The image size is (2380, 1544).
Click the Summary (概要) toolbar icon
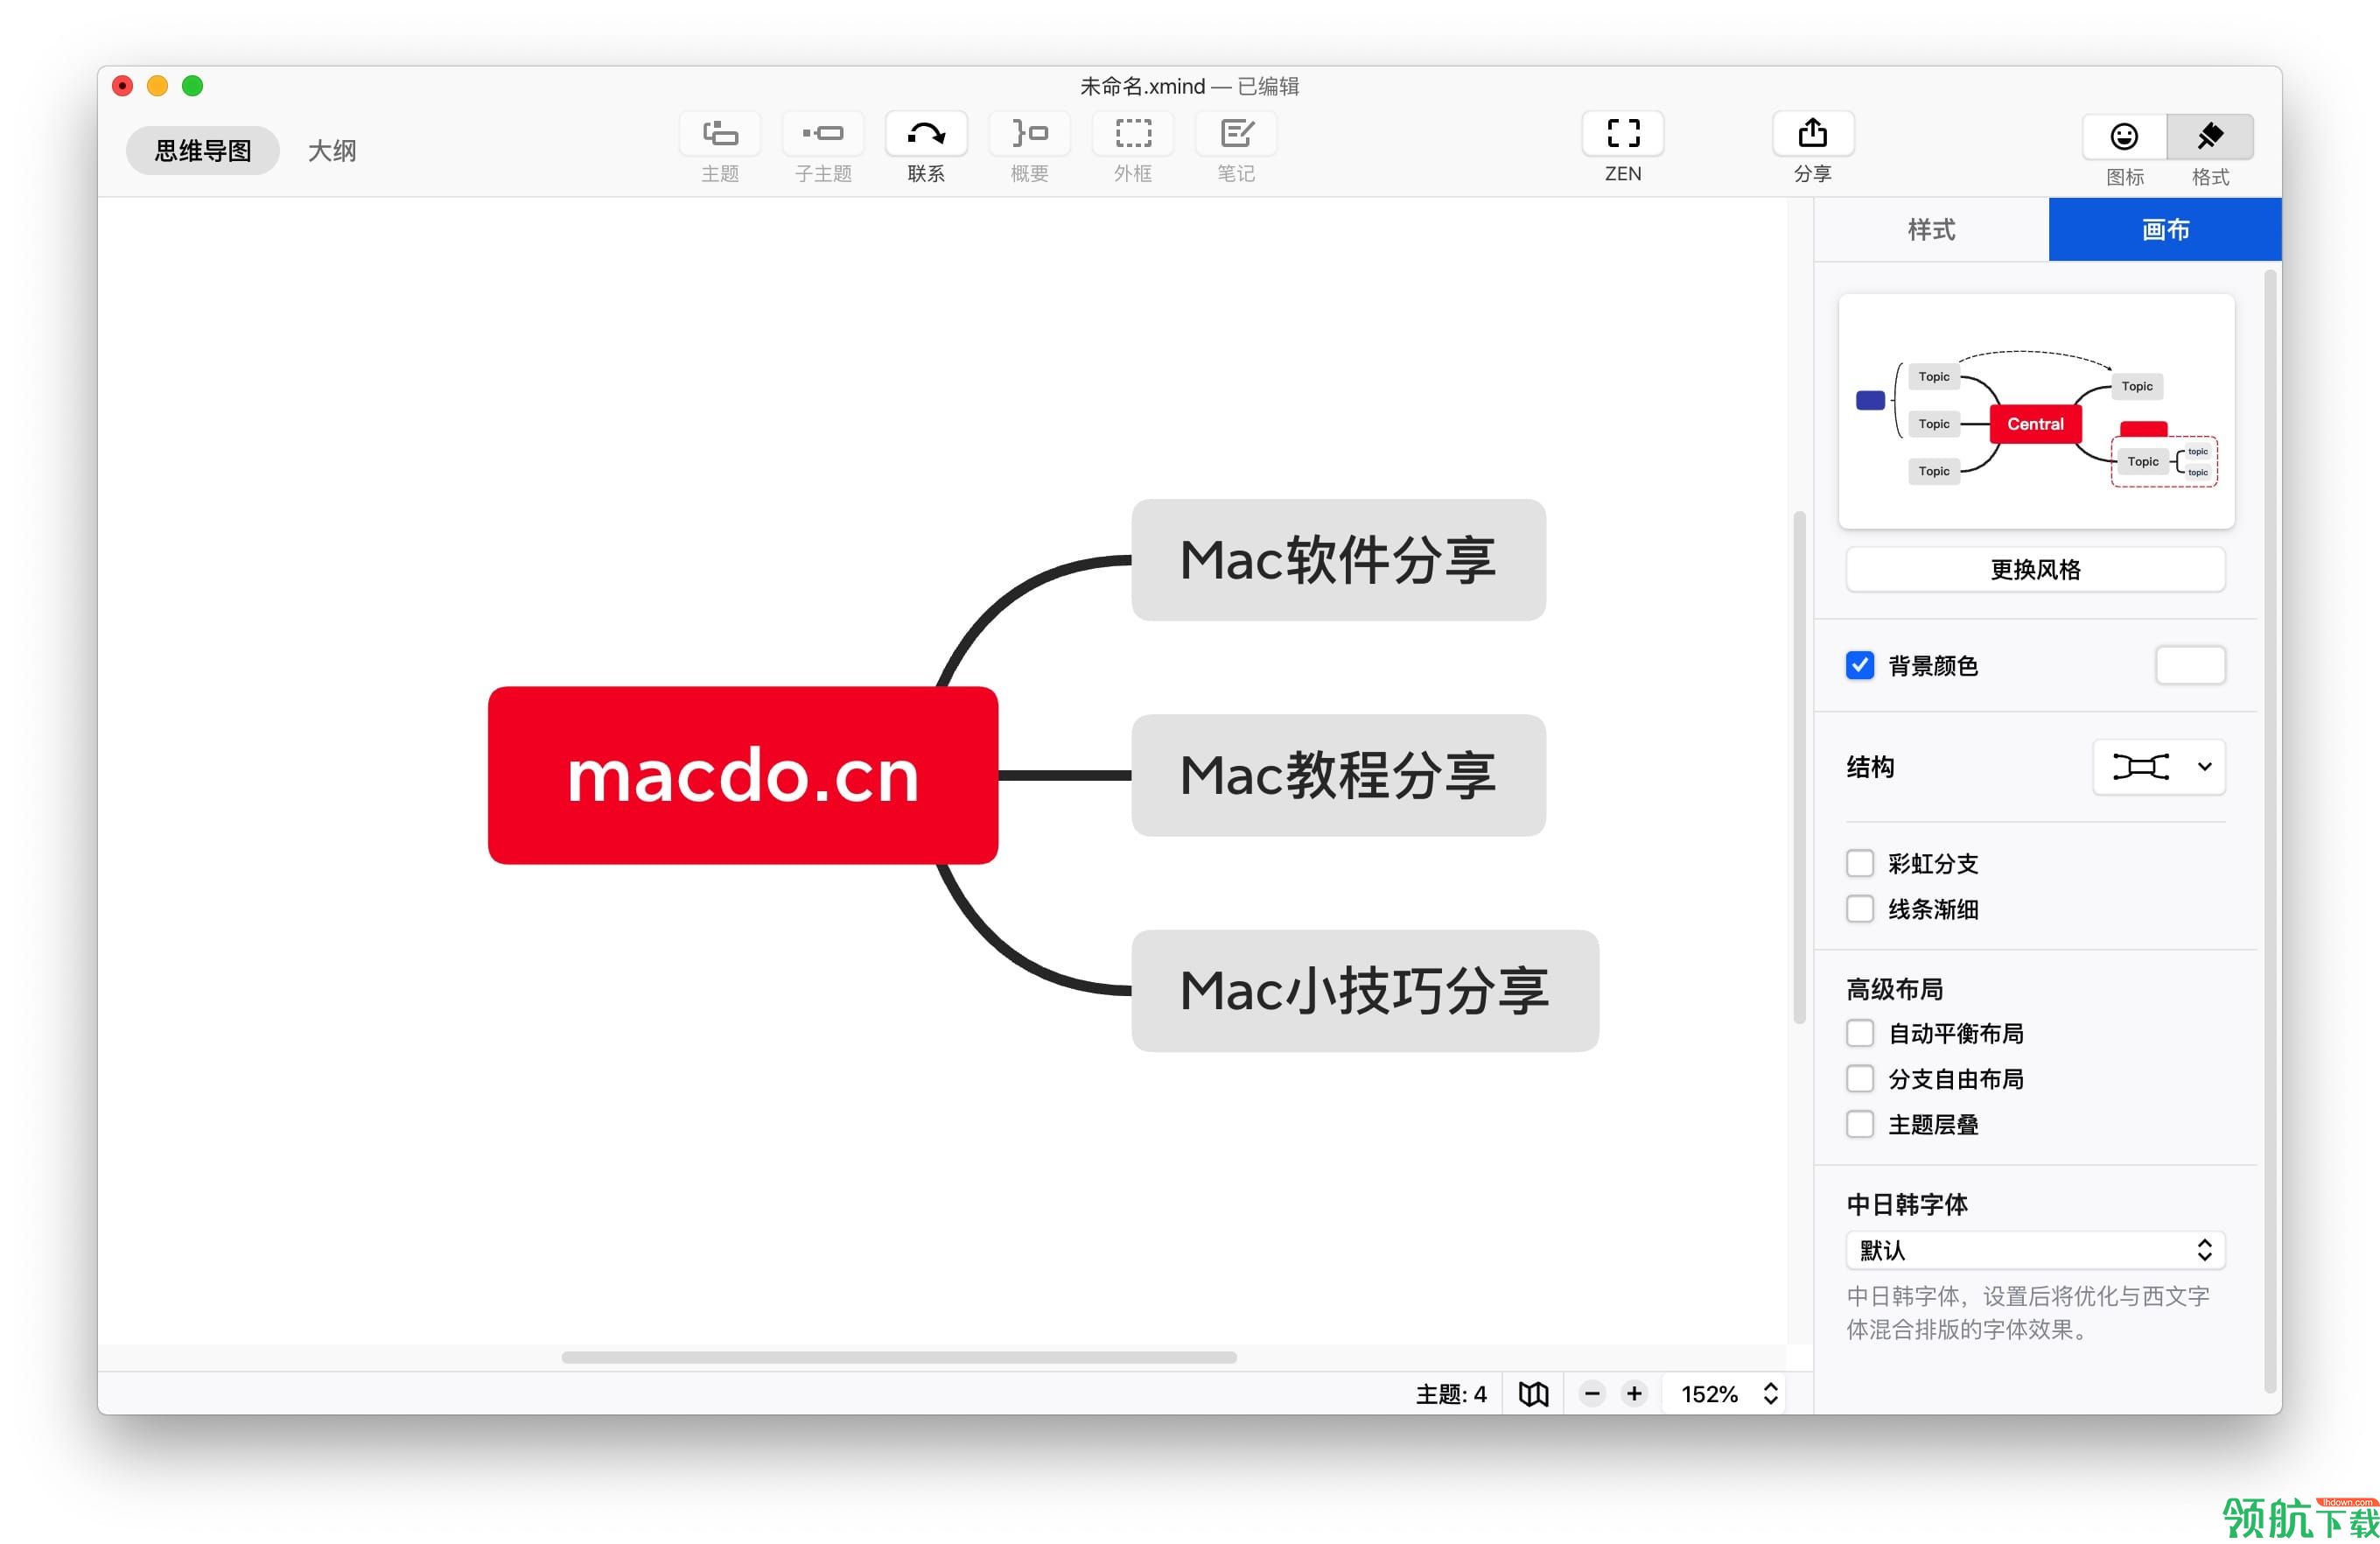pos(1029,133)
